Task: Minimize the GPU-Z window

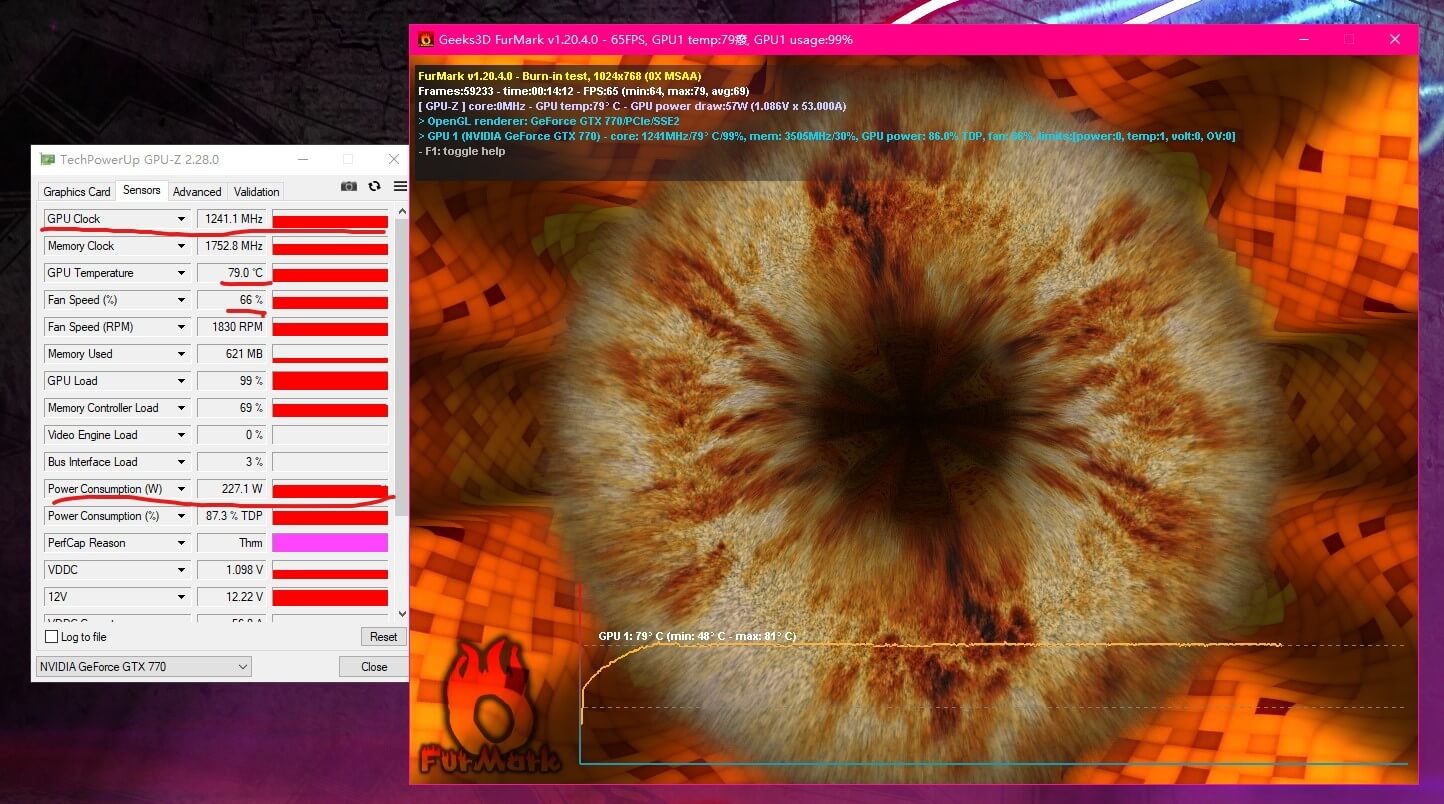Action: (x=302, y=159)
